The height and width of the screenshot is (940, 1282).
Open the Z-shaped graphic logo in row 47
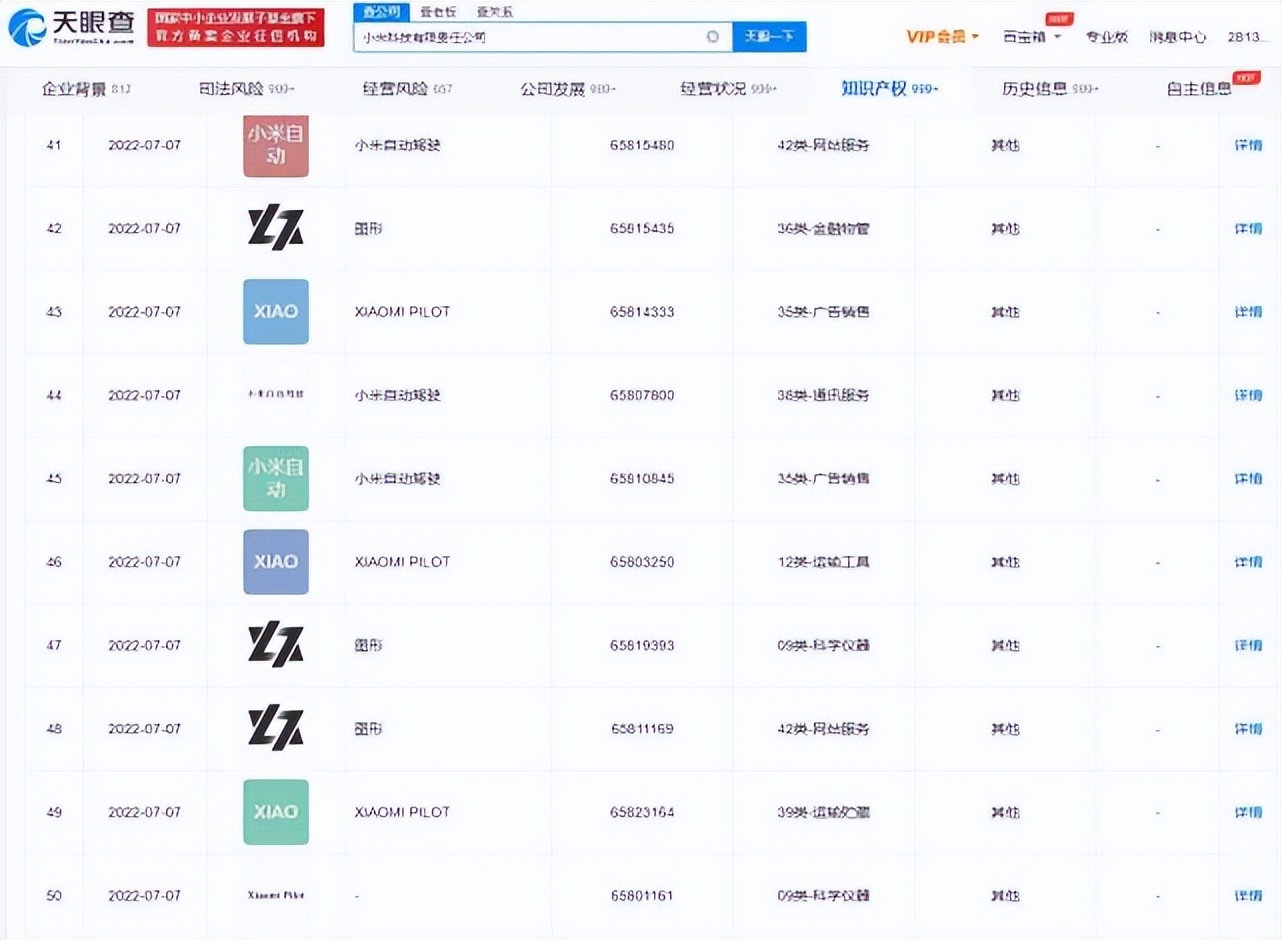276,645
